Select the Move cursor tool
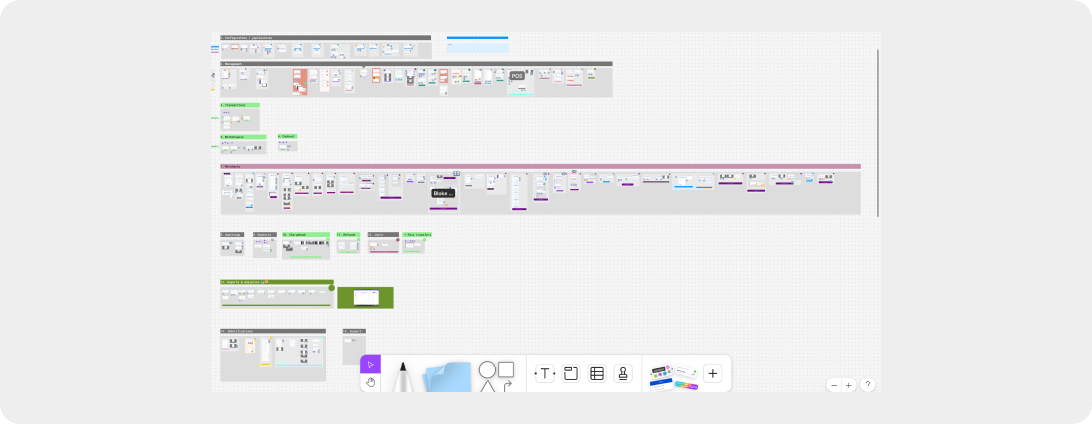 click(370, 365)
